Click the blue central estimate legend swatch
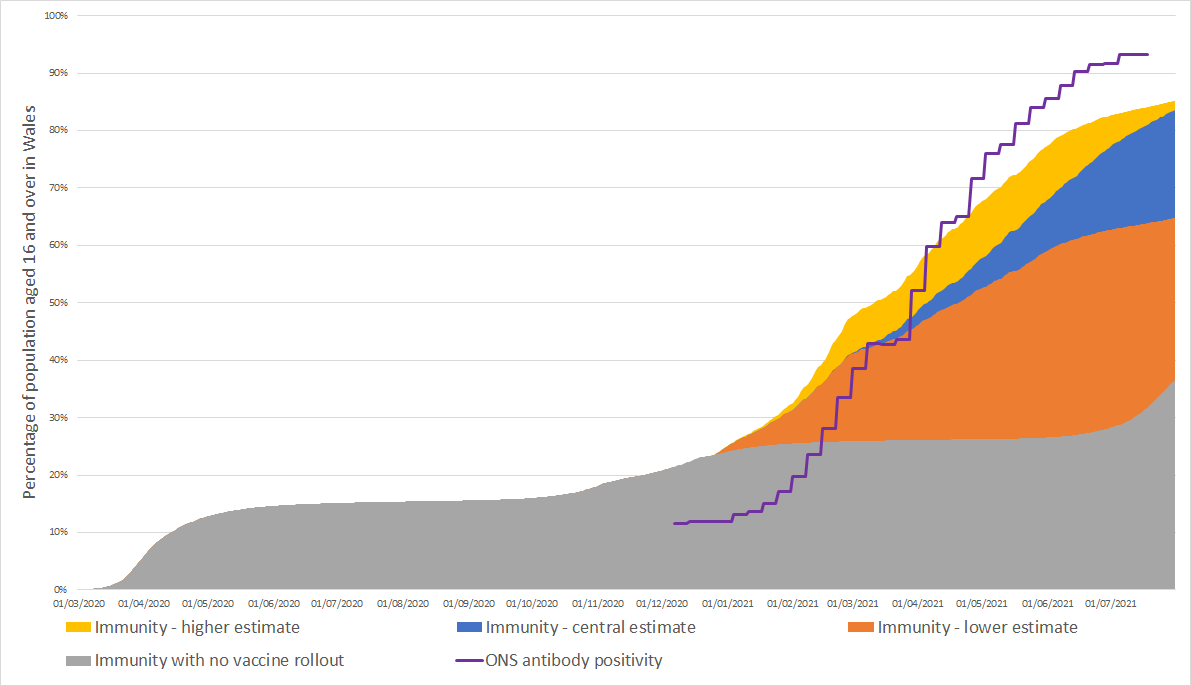 pyautogui.click(x=469, y=628)
